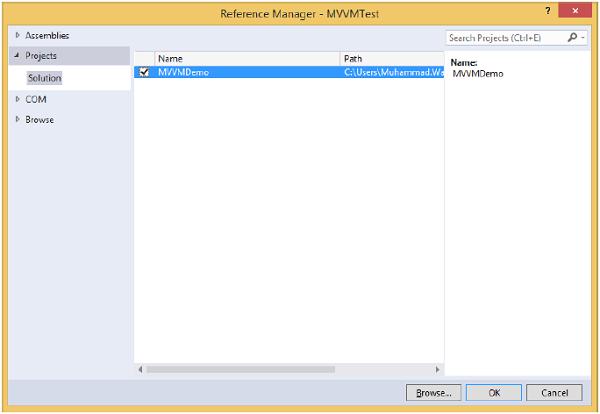600x414 pixels.
Task: Confirm with the OK button
Action: pos(494,393)
